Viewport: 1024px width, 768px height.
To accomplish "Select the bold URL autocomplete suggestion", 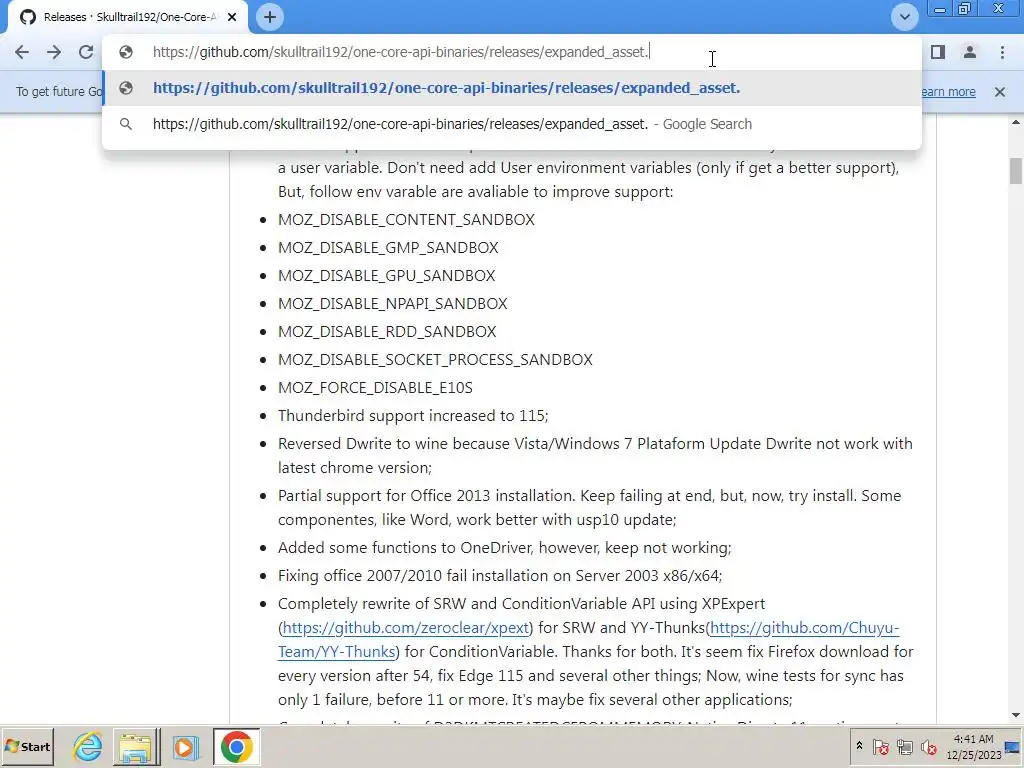I will [x=512, y=88].
